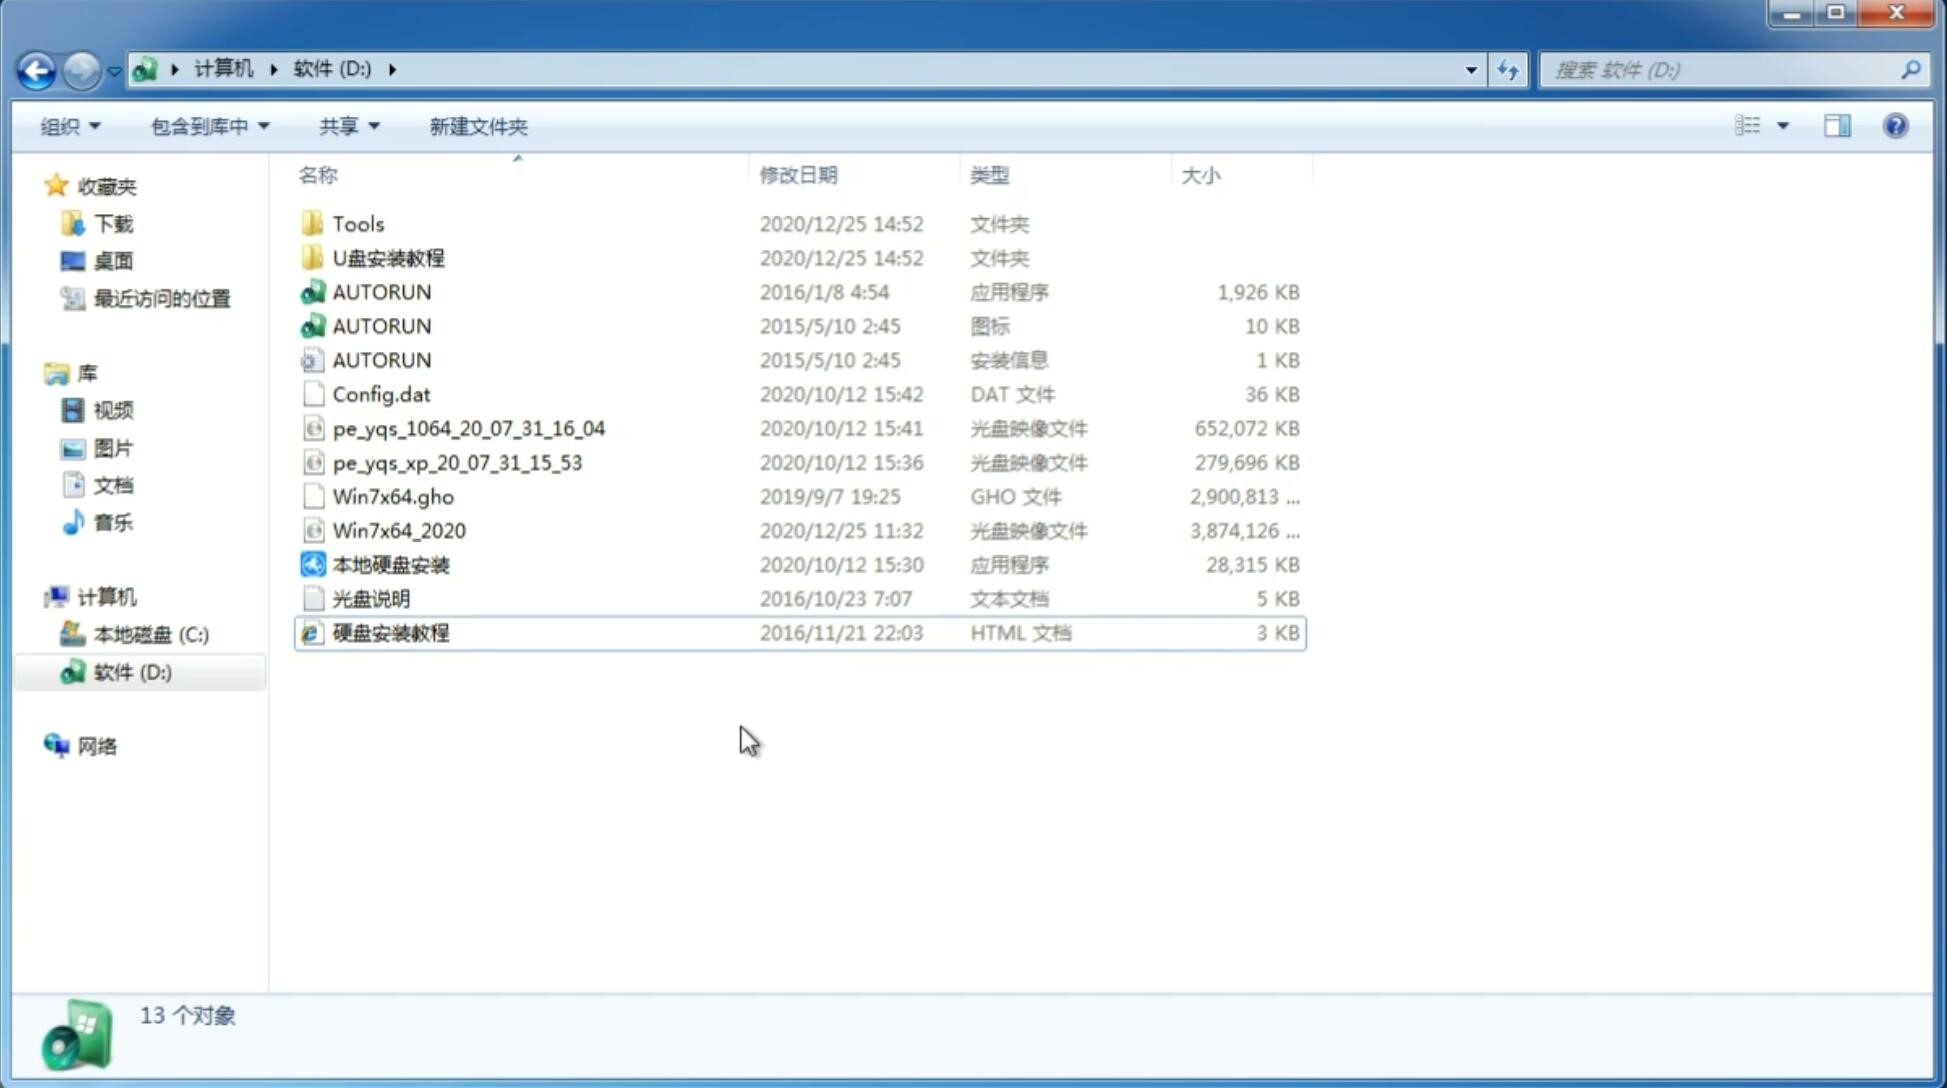This screenshot has width=1947, height=1088.
Task: Click 最近访问的位置 in sidebar
Action: point(160,297)
